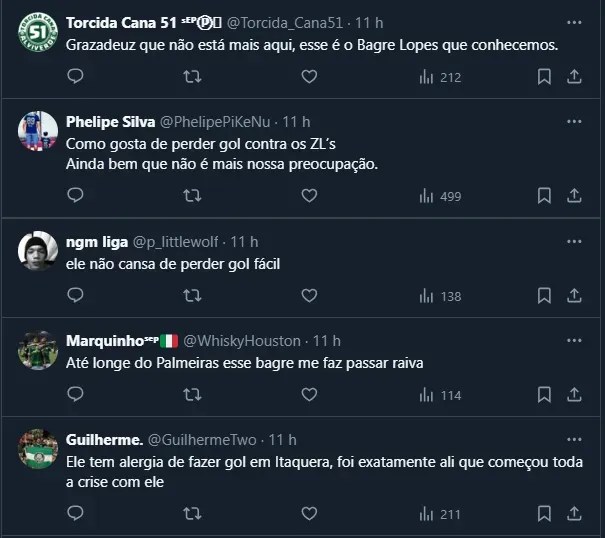Open more options on ngm liga's tweet
605x538 pixels.
coord(574,241)
